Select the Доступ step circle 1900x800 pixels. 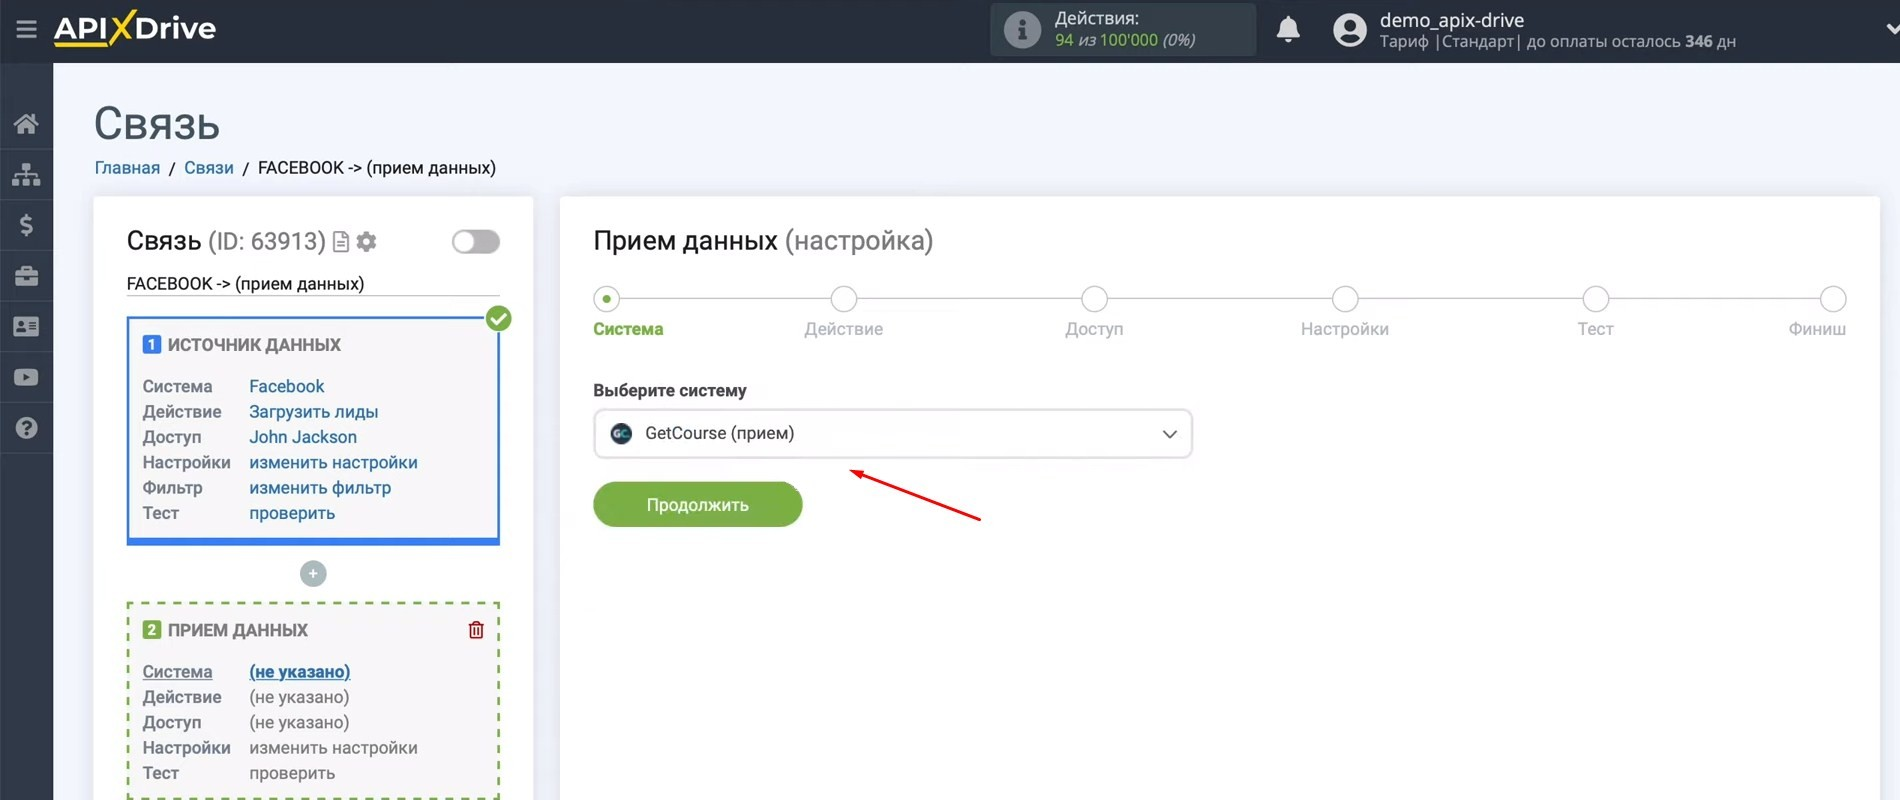[x=1094, y=298]
